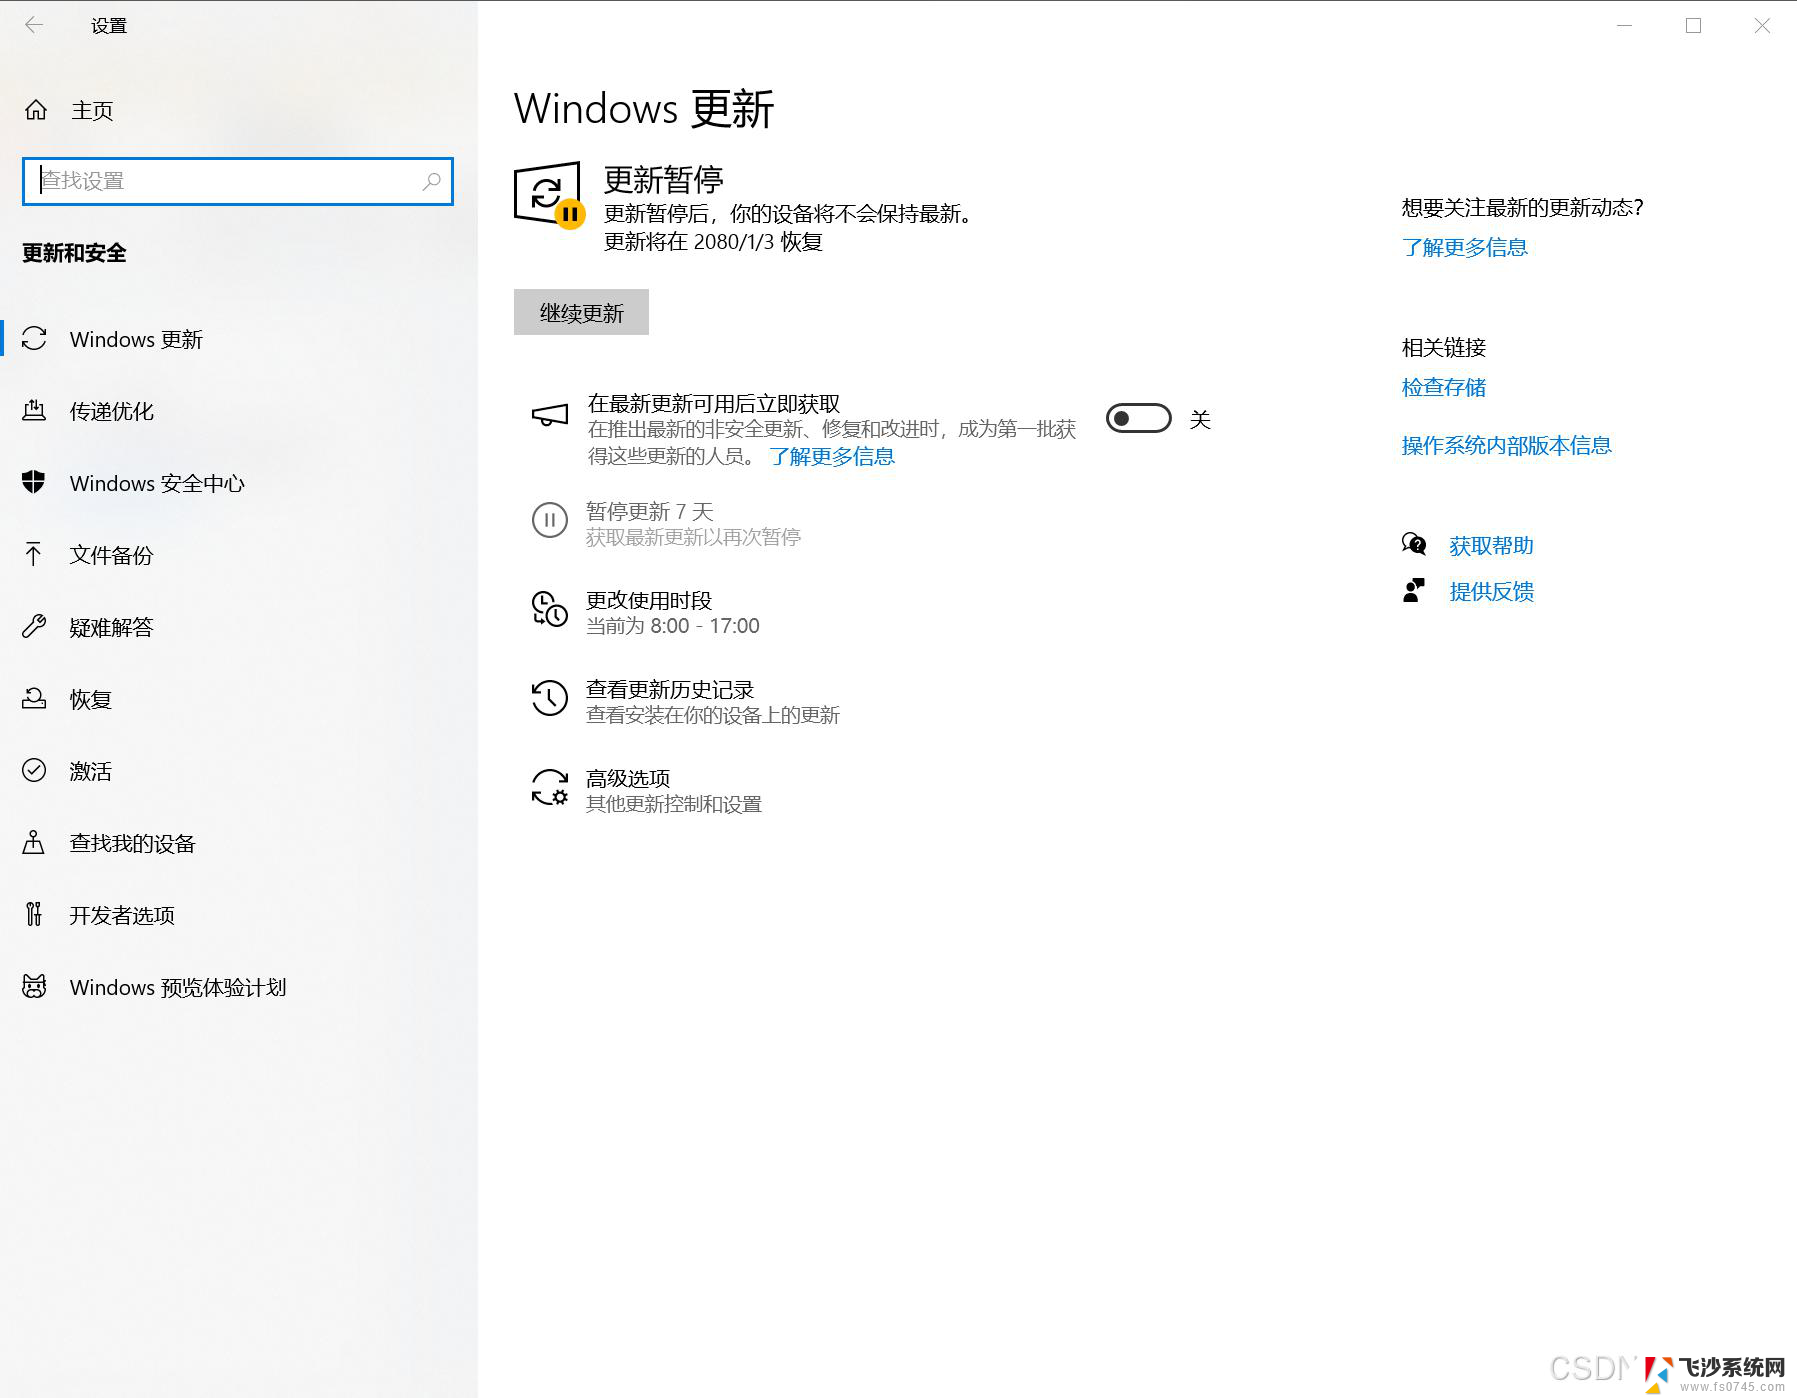Open Windows 安全中心 section
Viewport: 1797px width, 1398px height.
point(239,483)
